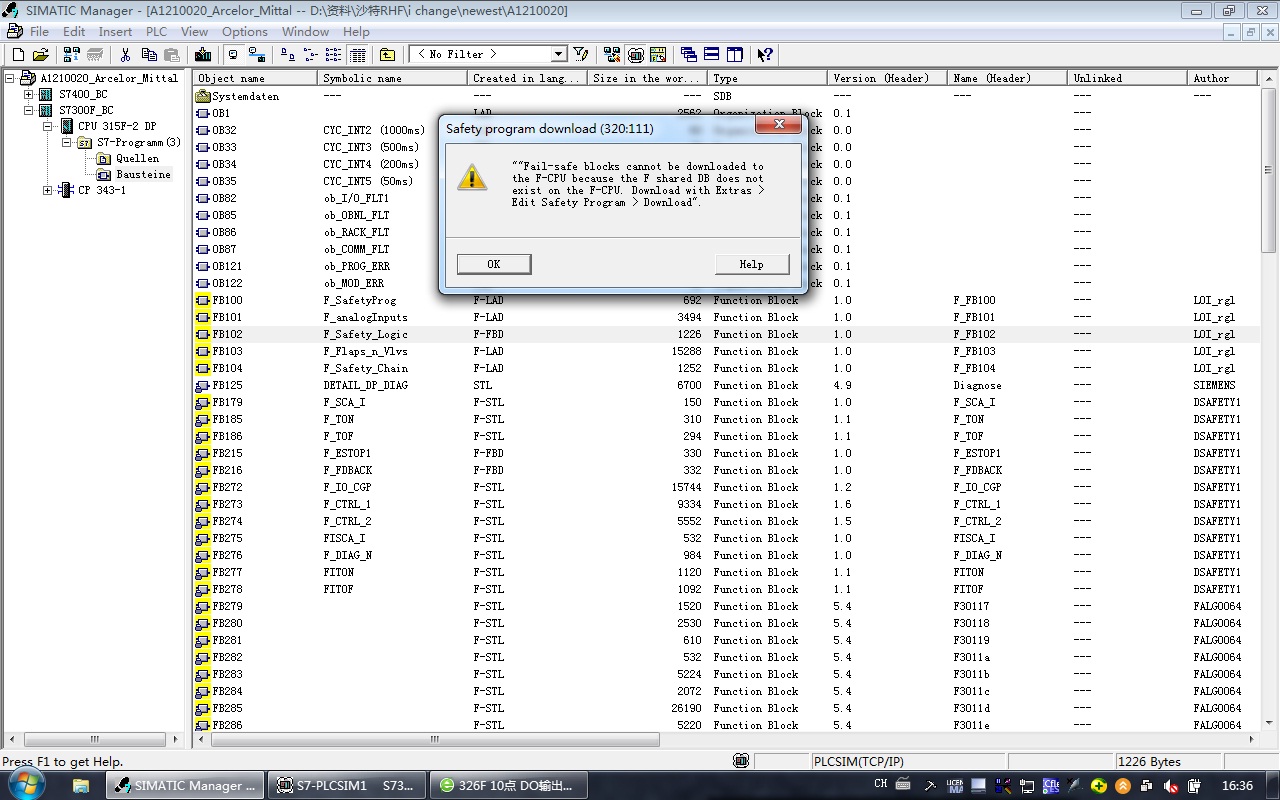
Task: Open project using the folder toolbar icon
Action: pyautogui.click(x=40, y=54)
